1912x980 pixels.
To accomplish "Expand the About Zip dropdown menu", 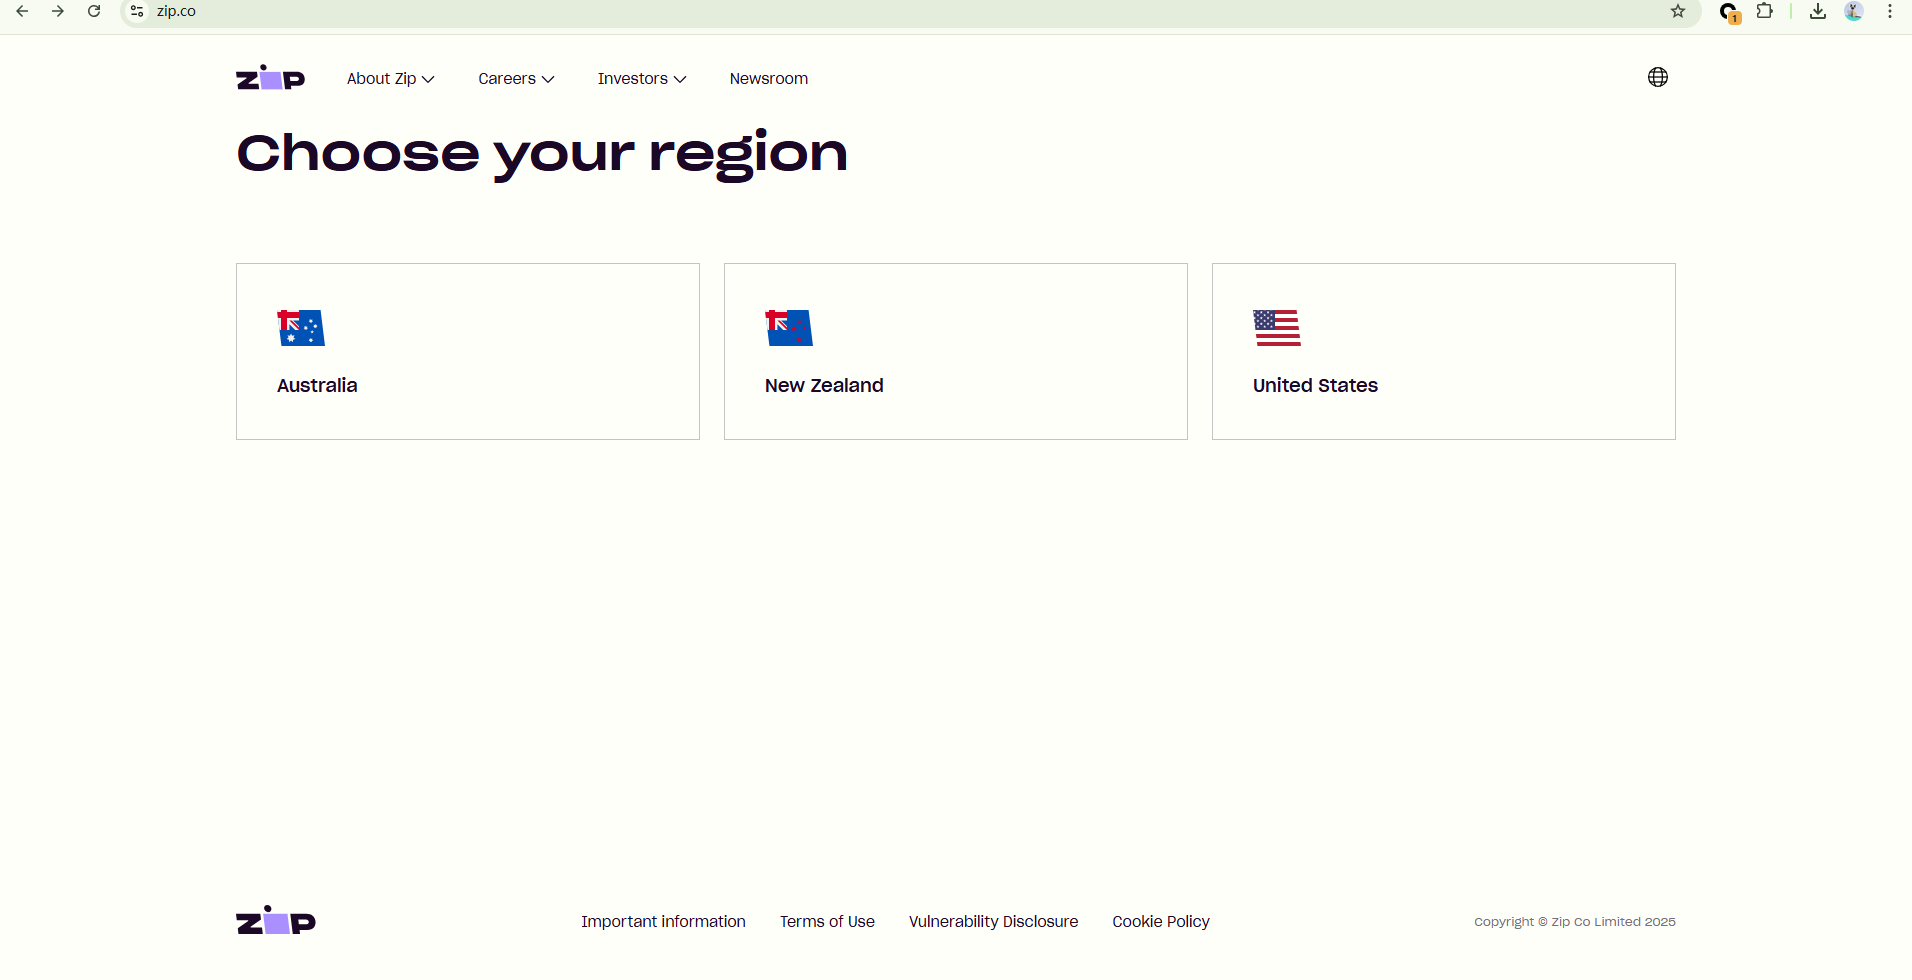I will tap(390, 79).
